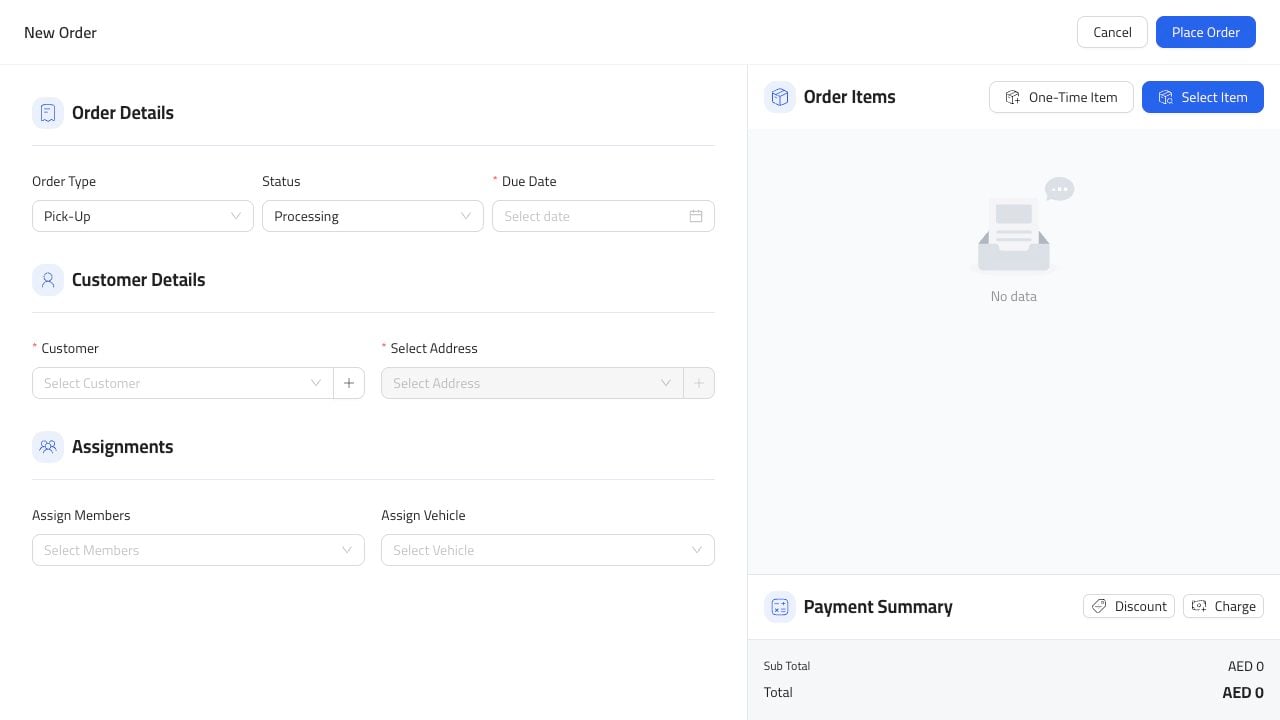Add a new customer with plus button
This screenshot has width=1280, height=720.
pyautogui.click(x=349, y=383)
